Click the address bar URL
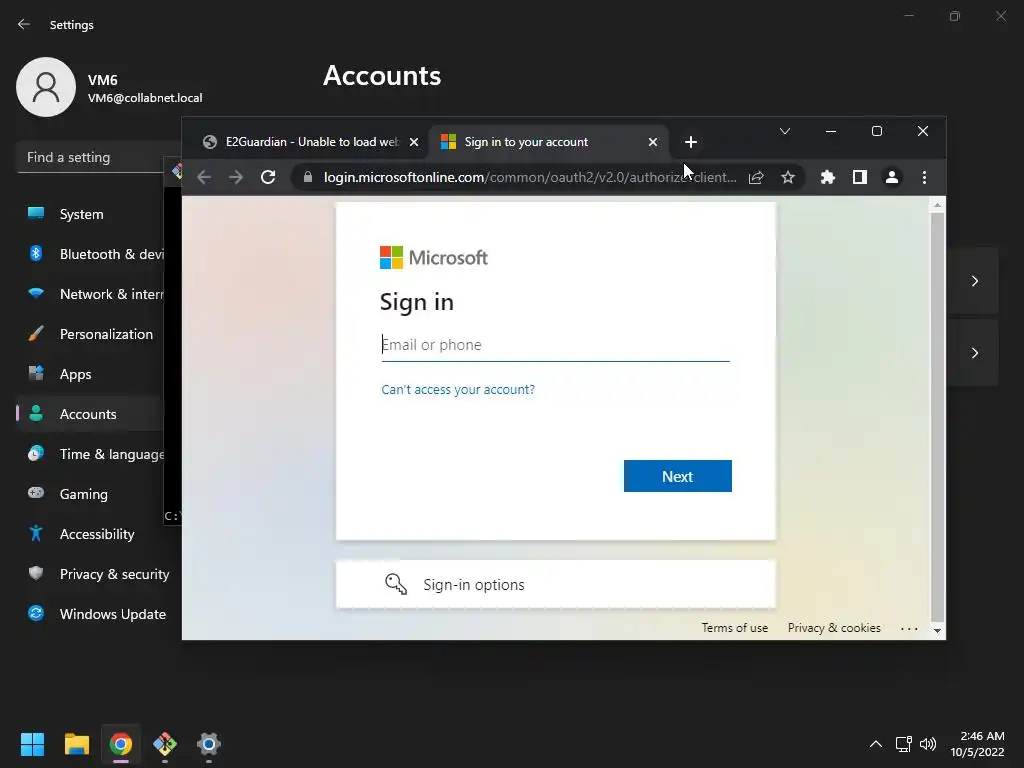Image resolution: width=1024 pixels, height=768 pixels. tap(530, 177)
